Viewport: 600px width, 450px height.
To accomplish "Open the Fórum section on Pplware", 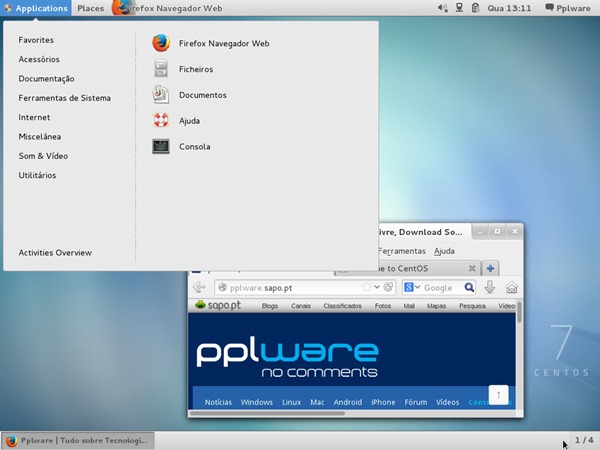I will click(x=416, y=402).
